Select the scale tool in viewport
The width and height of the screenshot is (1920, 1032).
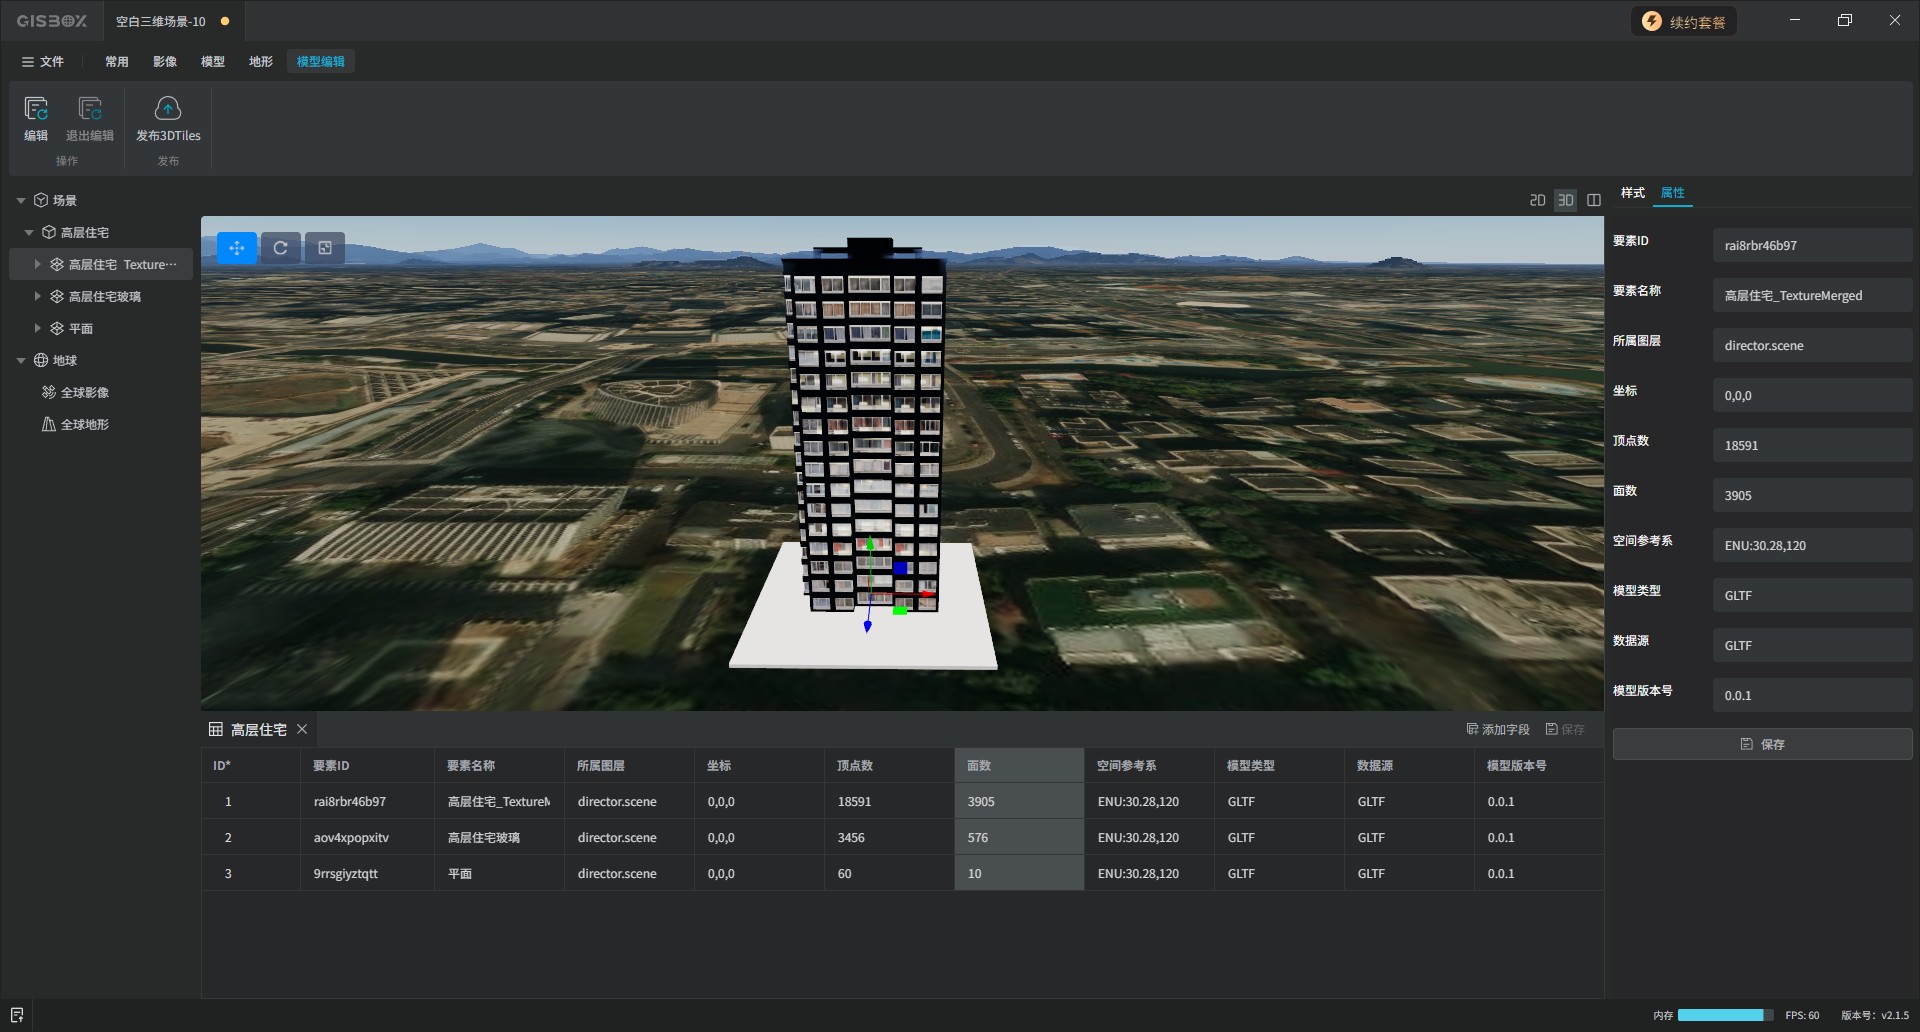tap(325, 248)
